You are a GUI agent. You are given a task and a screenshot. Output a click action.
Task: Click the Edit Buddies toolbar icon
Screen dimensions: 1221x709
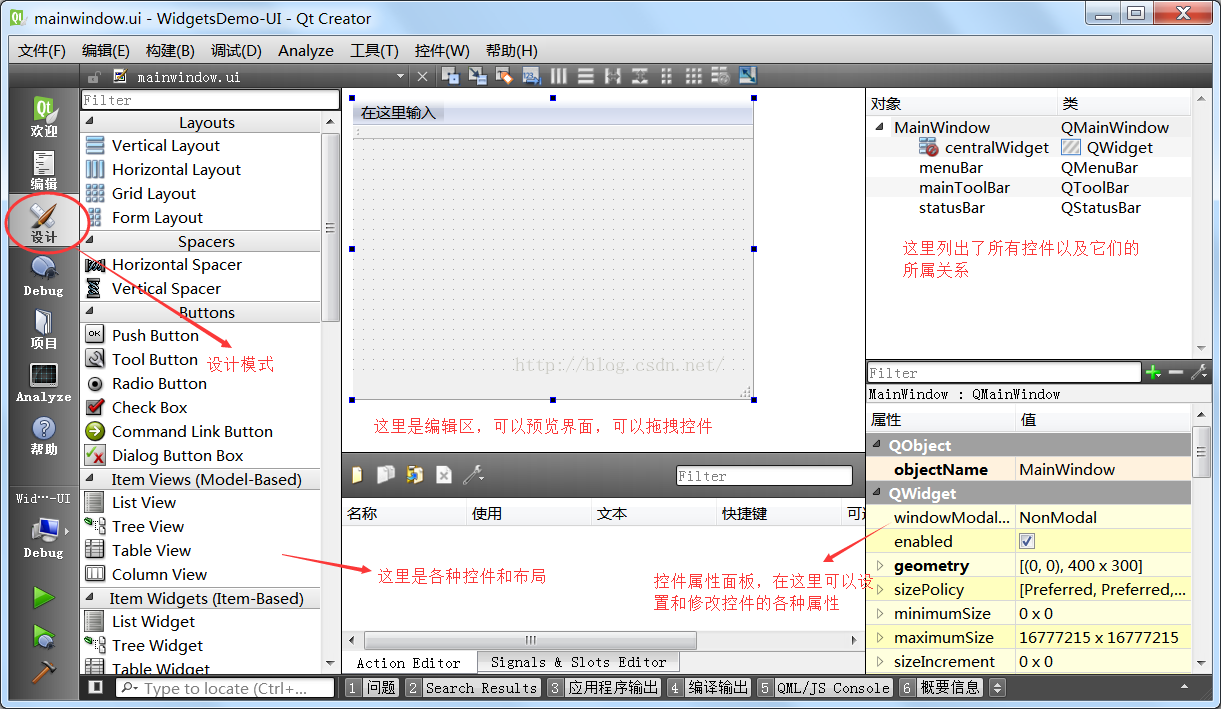click(x=504, y=76)
